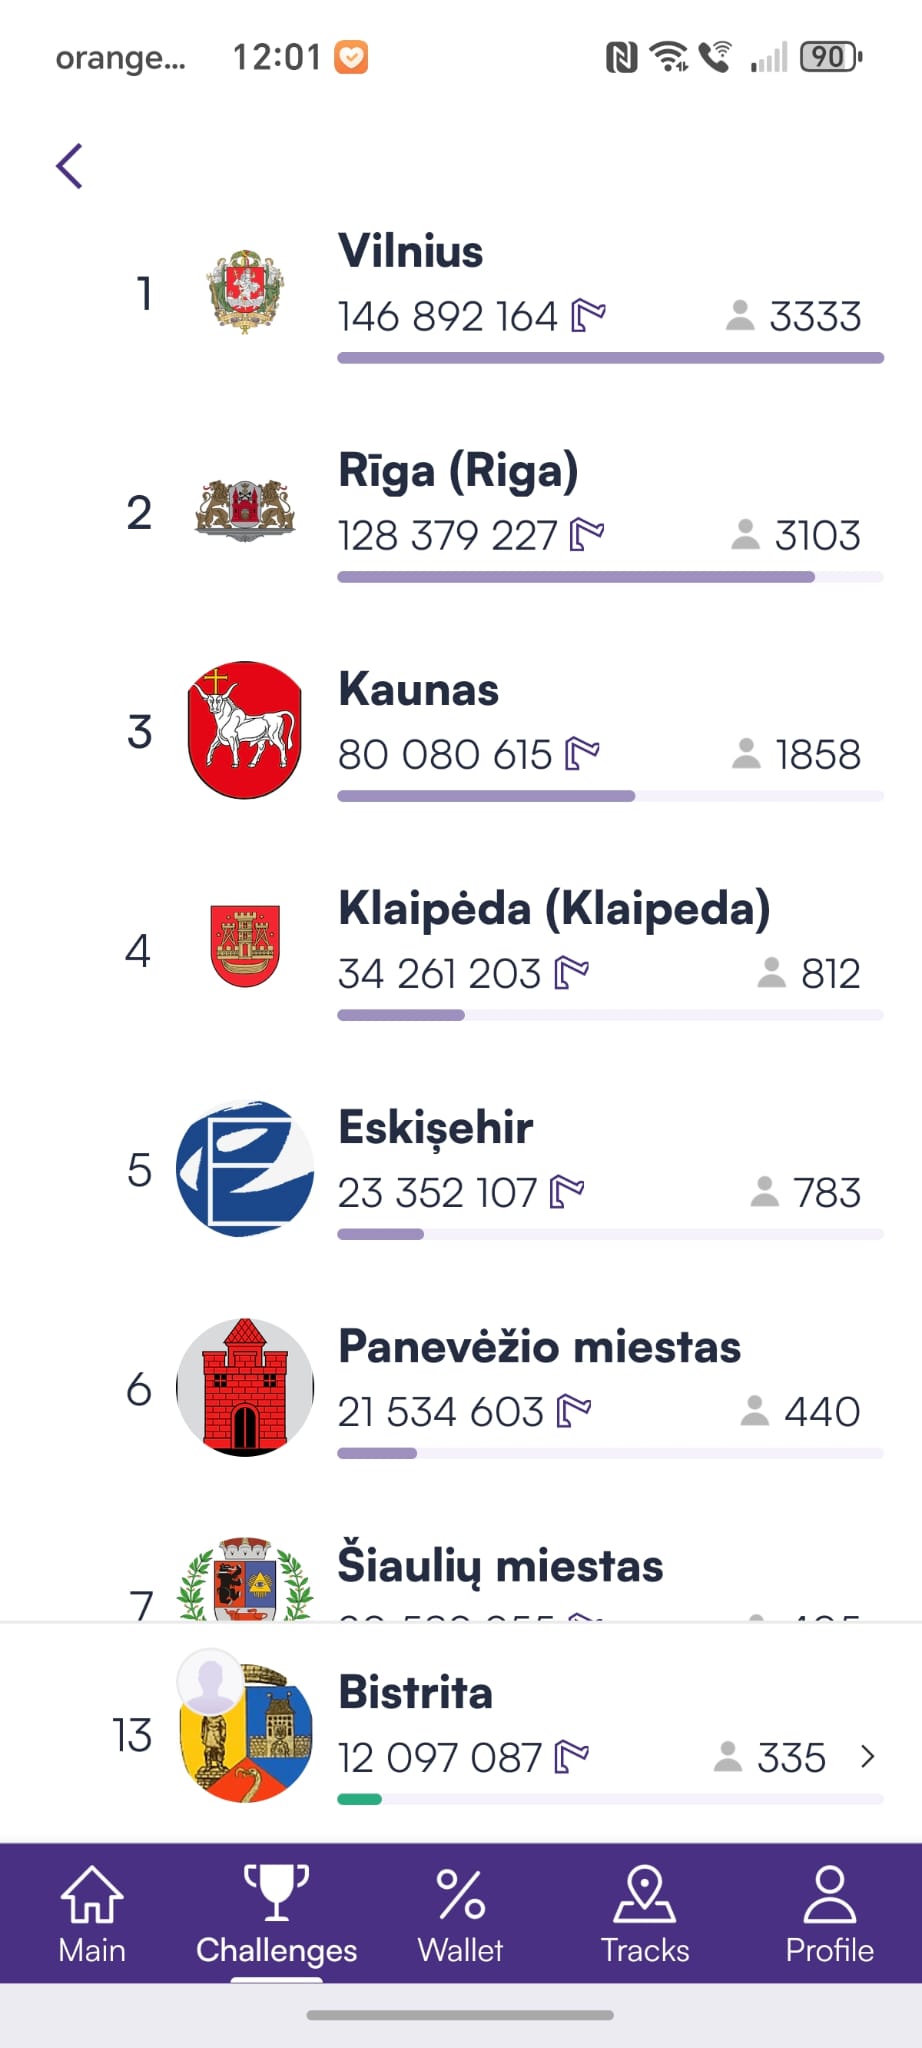The width and height of the screenshot is (922, 2048).
Task: Tap the Eskişehir blue logo
Action: pos(245,1168)
